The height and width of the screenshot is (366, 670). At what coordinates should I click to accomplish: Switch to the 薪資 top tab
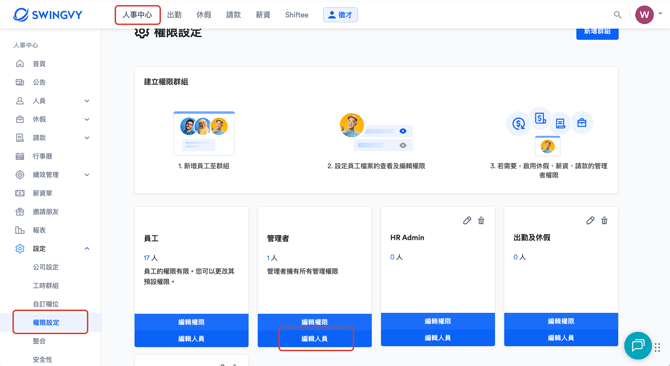[x=263, y=15]
